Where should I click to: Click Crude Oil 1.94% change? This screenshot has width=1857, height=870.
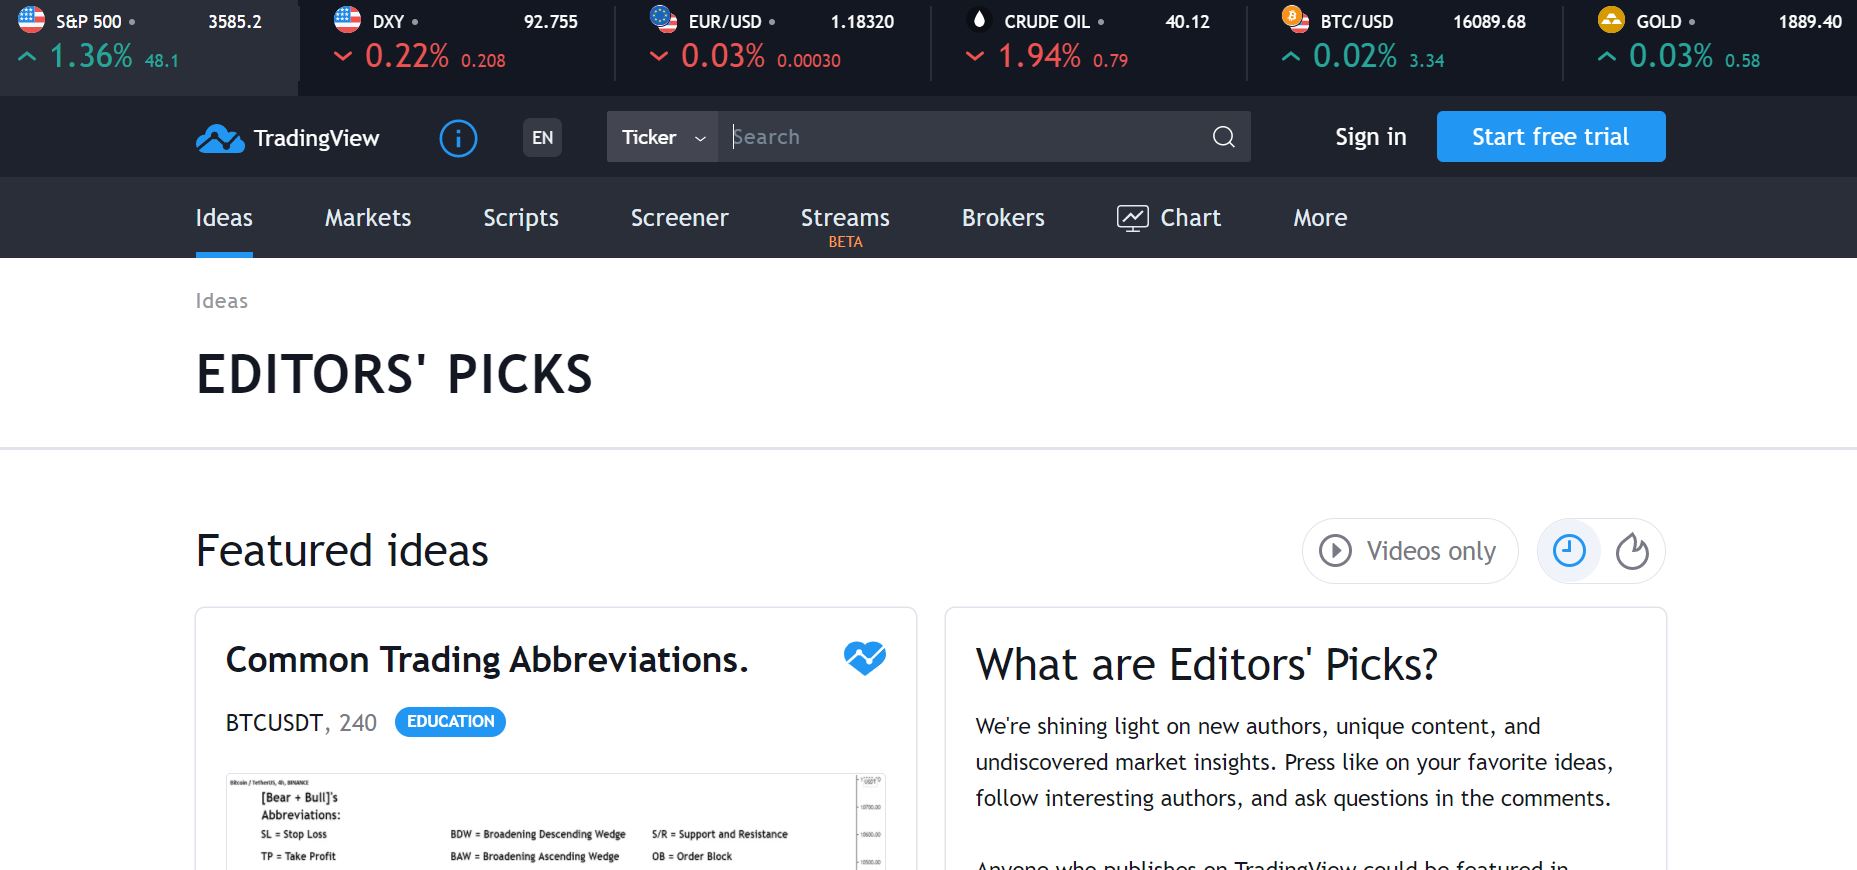point(1039,56)
